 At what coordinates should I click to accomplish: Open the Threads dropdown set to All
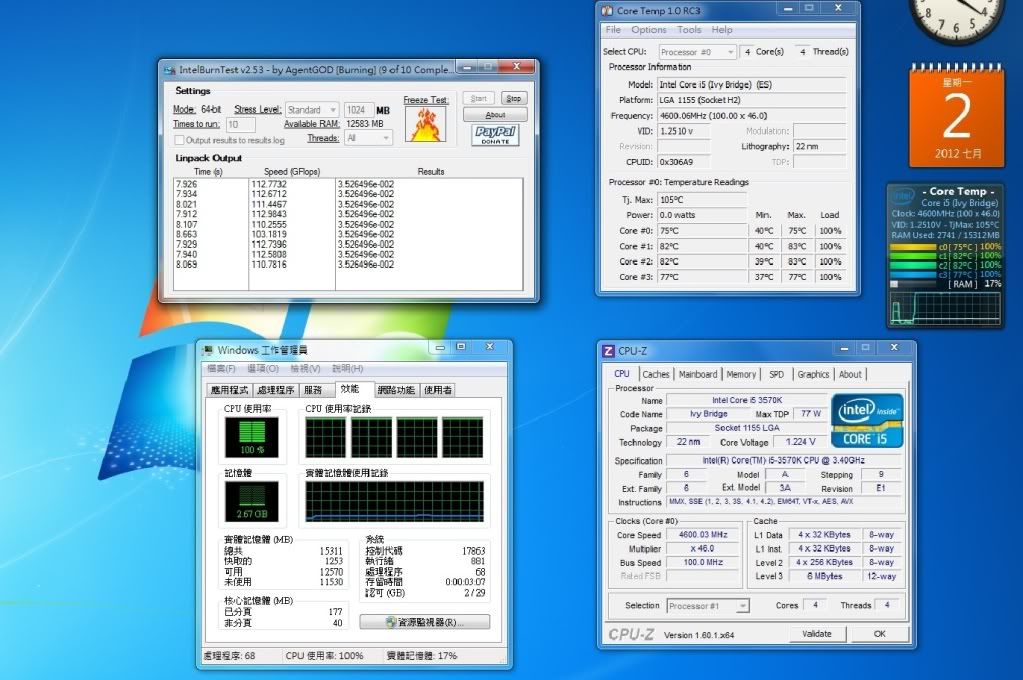tap(368, 138)
